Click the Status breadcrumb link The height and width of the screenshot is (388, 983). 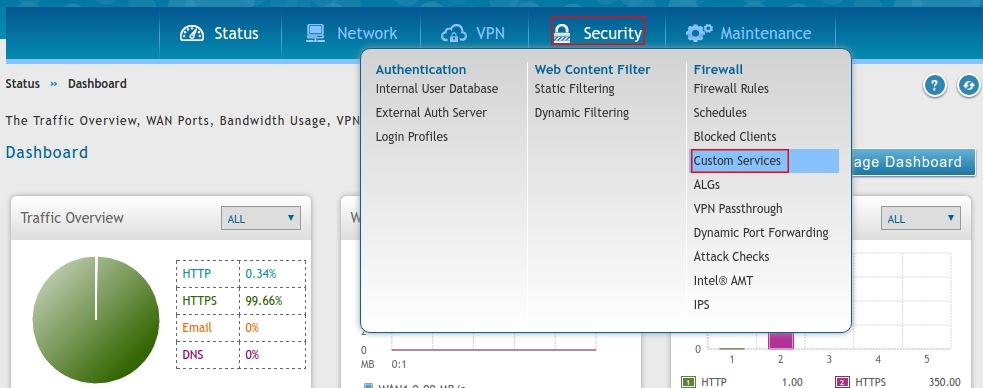pyautogui.click(x=23, y=83)
